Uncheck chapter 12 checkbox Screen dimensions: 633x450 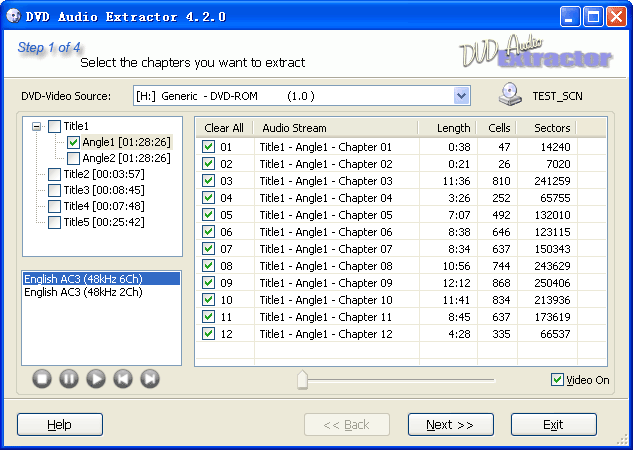[208, 333]
